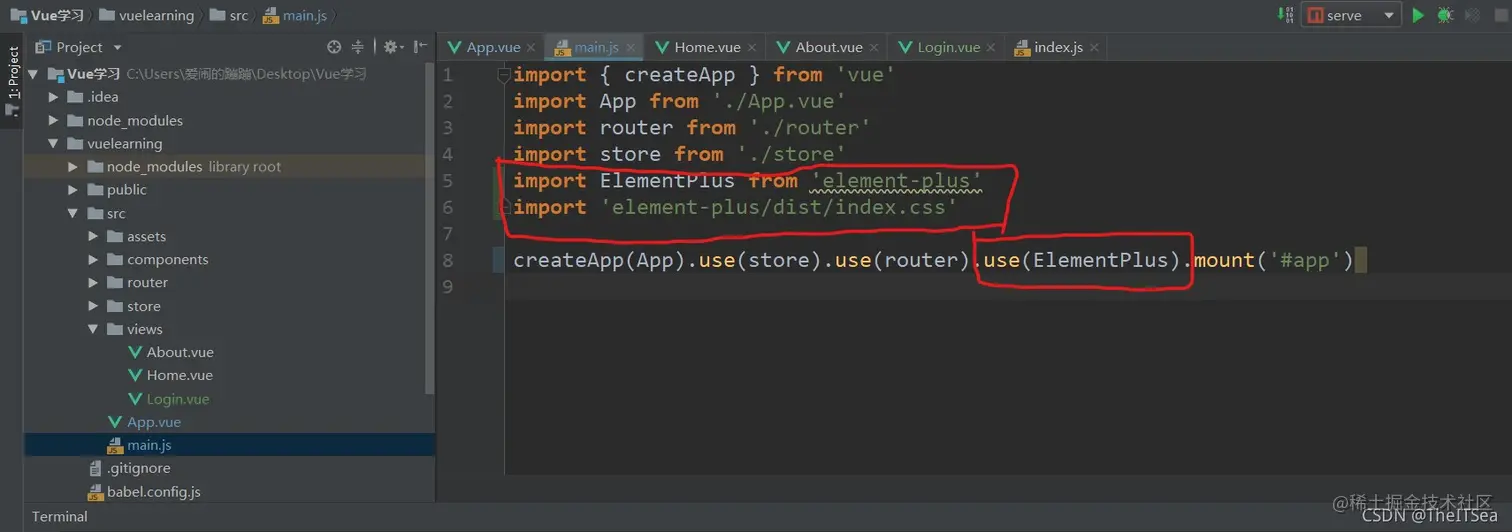
Task: Collapse the views folder
Action: pos(93,329)
